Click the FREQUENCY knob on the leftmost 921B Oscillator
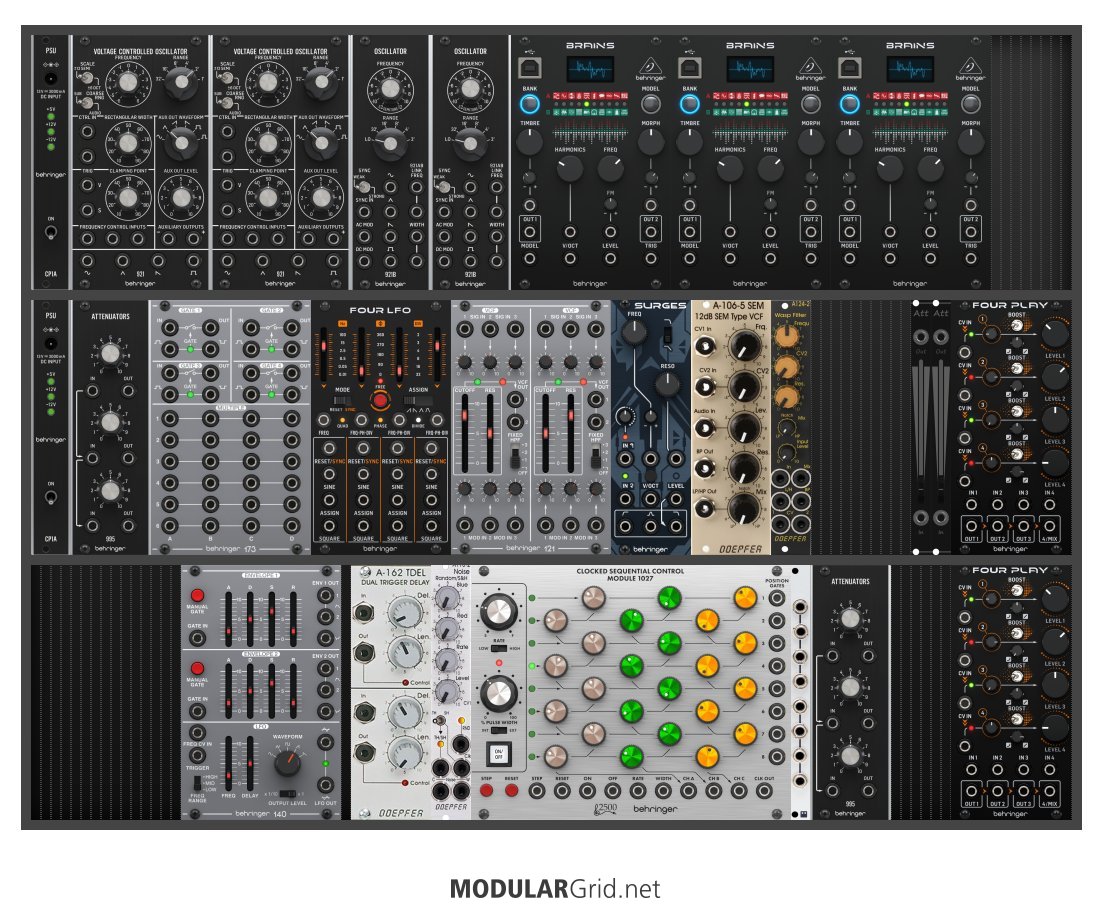The image size is (1112, 910). point(390,89)
